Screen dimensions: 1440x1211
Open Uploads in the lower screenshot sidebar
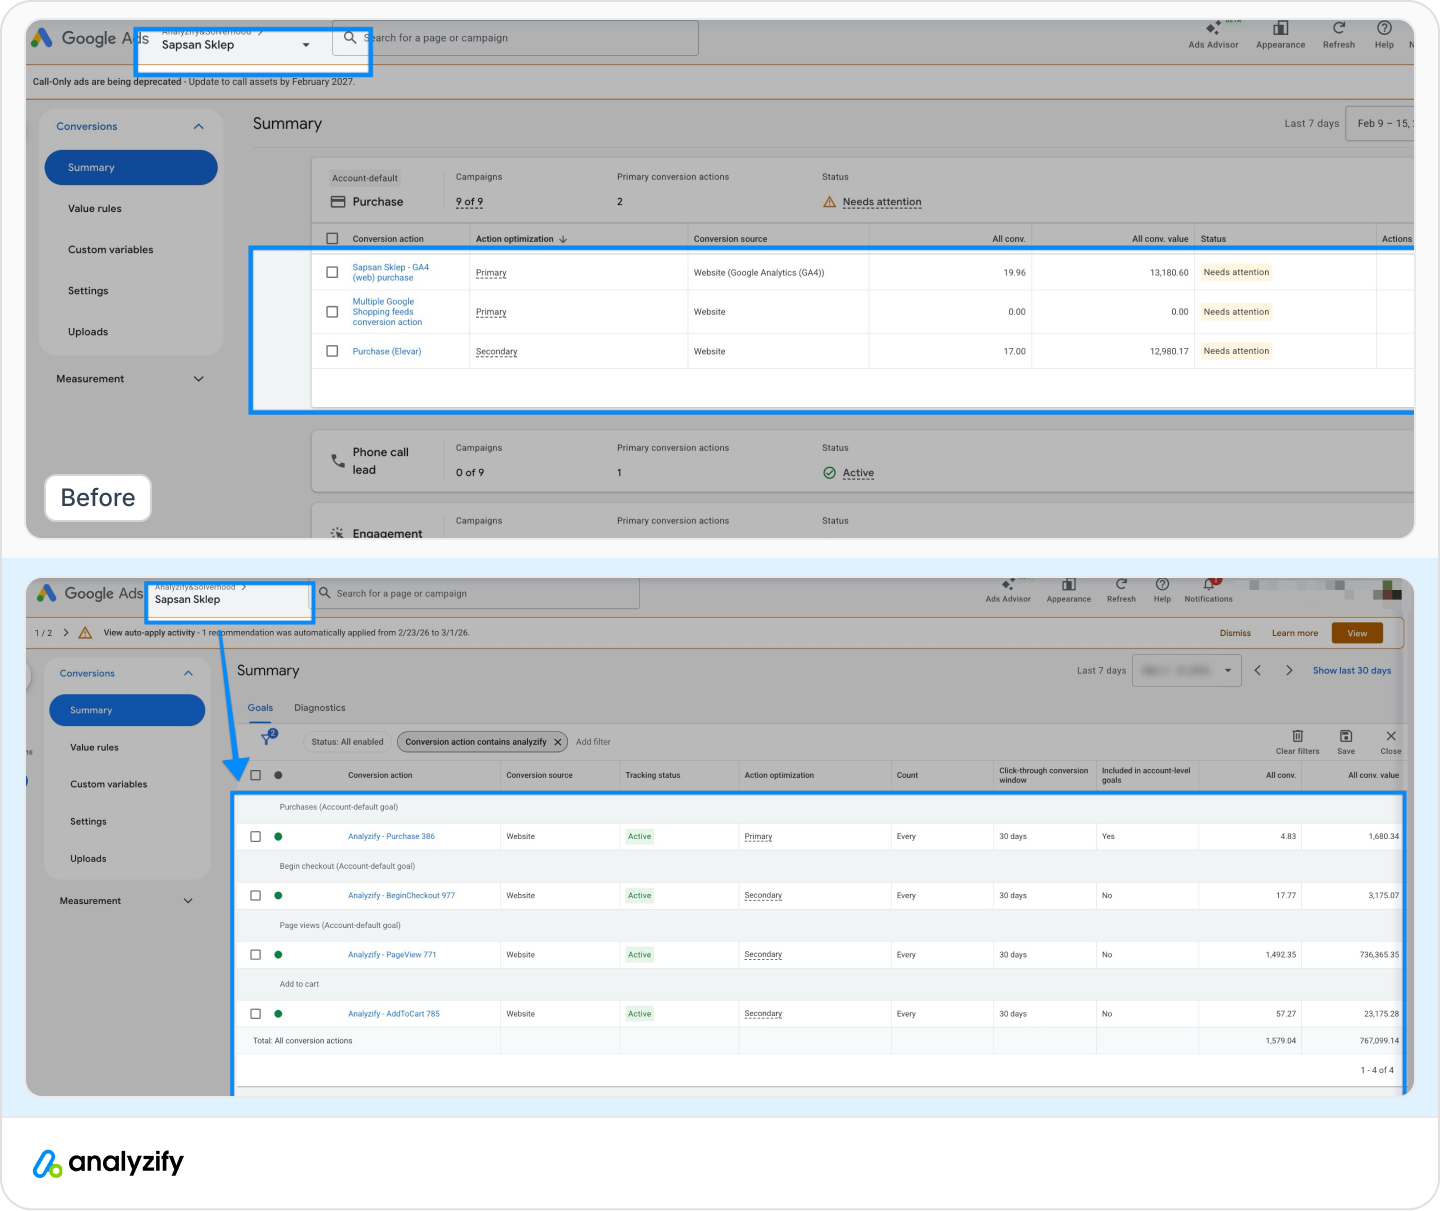(x=88, y=859)
